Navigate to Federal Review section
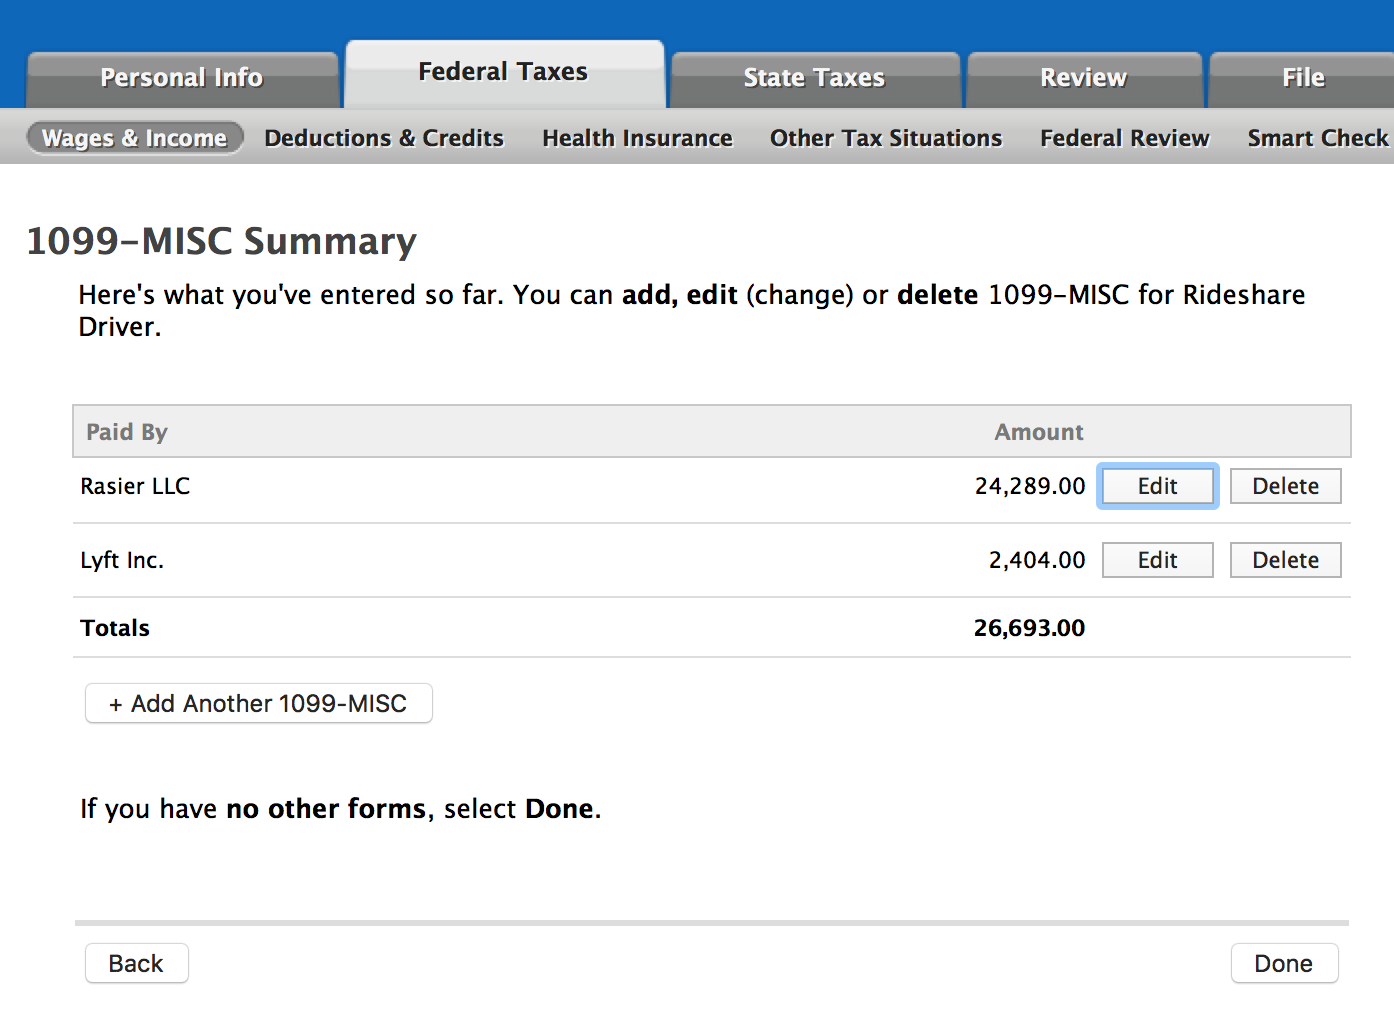This screenshot has height=1016, width=1394. point(1124,138)
